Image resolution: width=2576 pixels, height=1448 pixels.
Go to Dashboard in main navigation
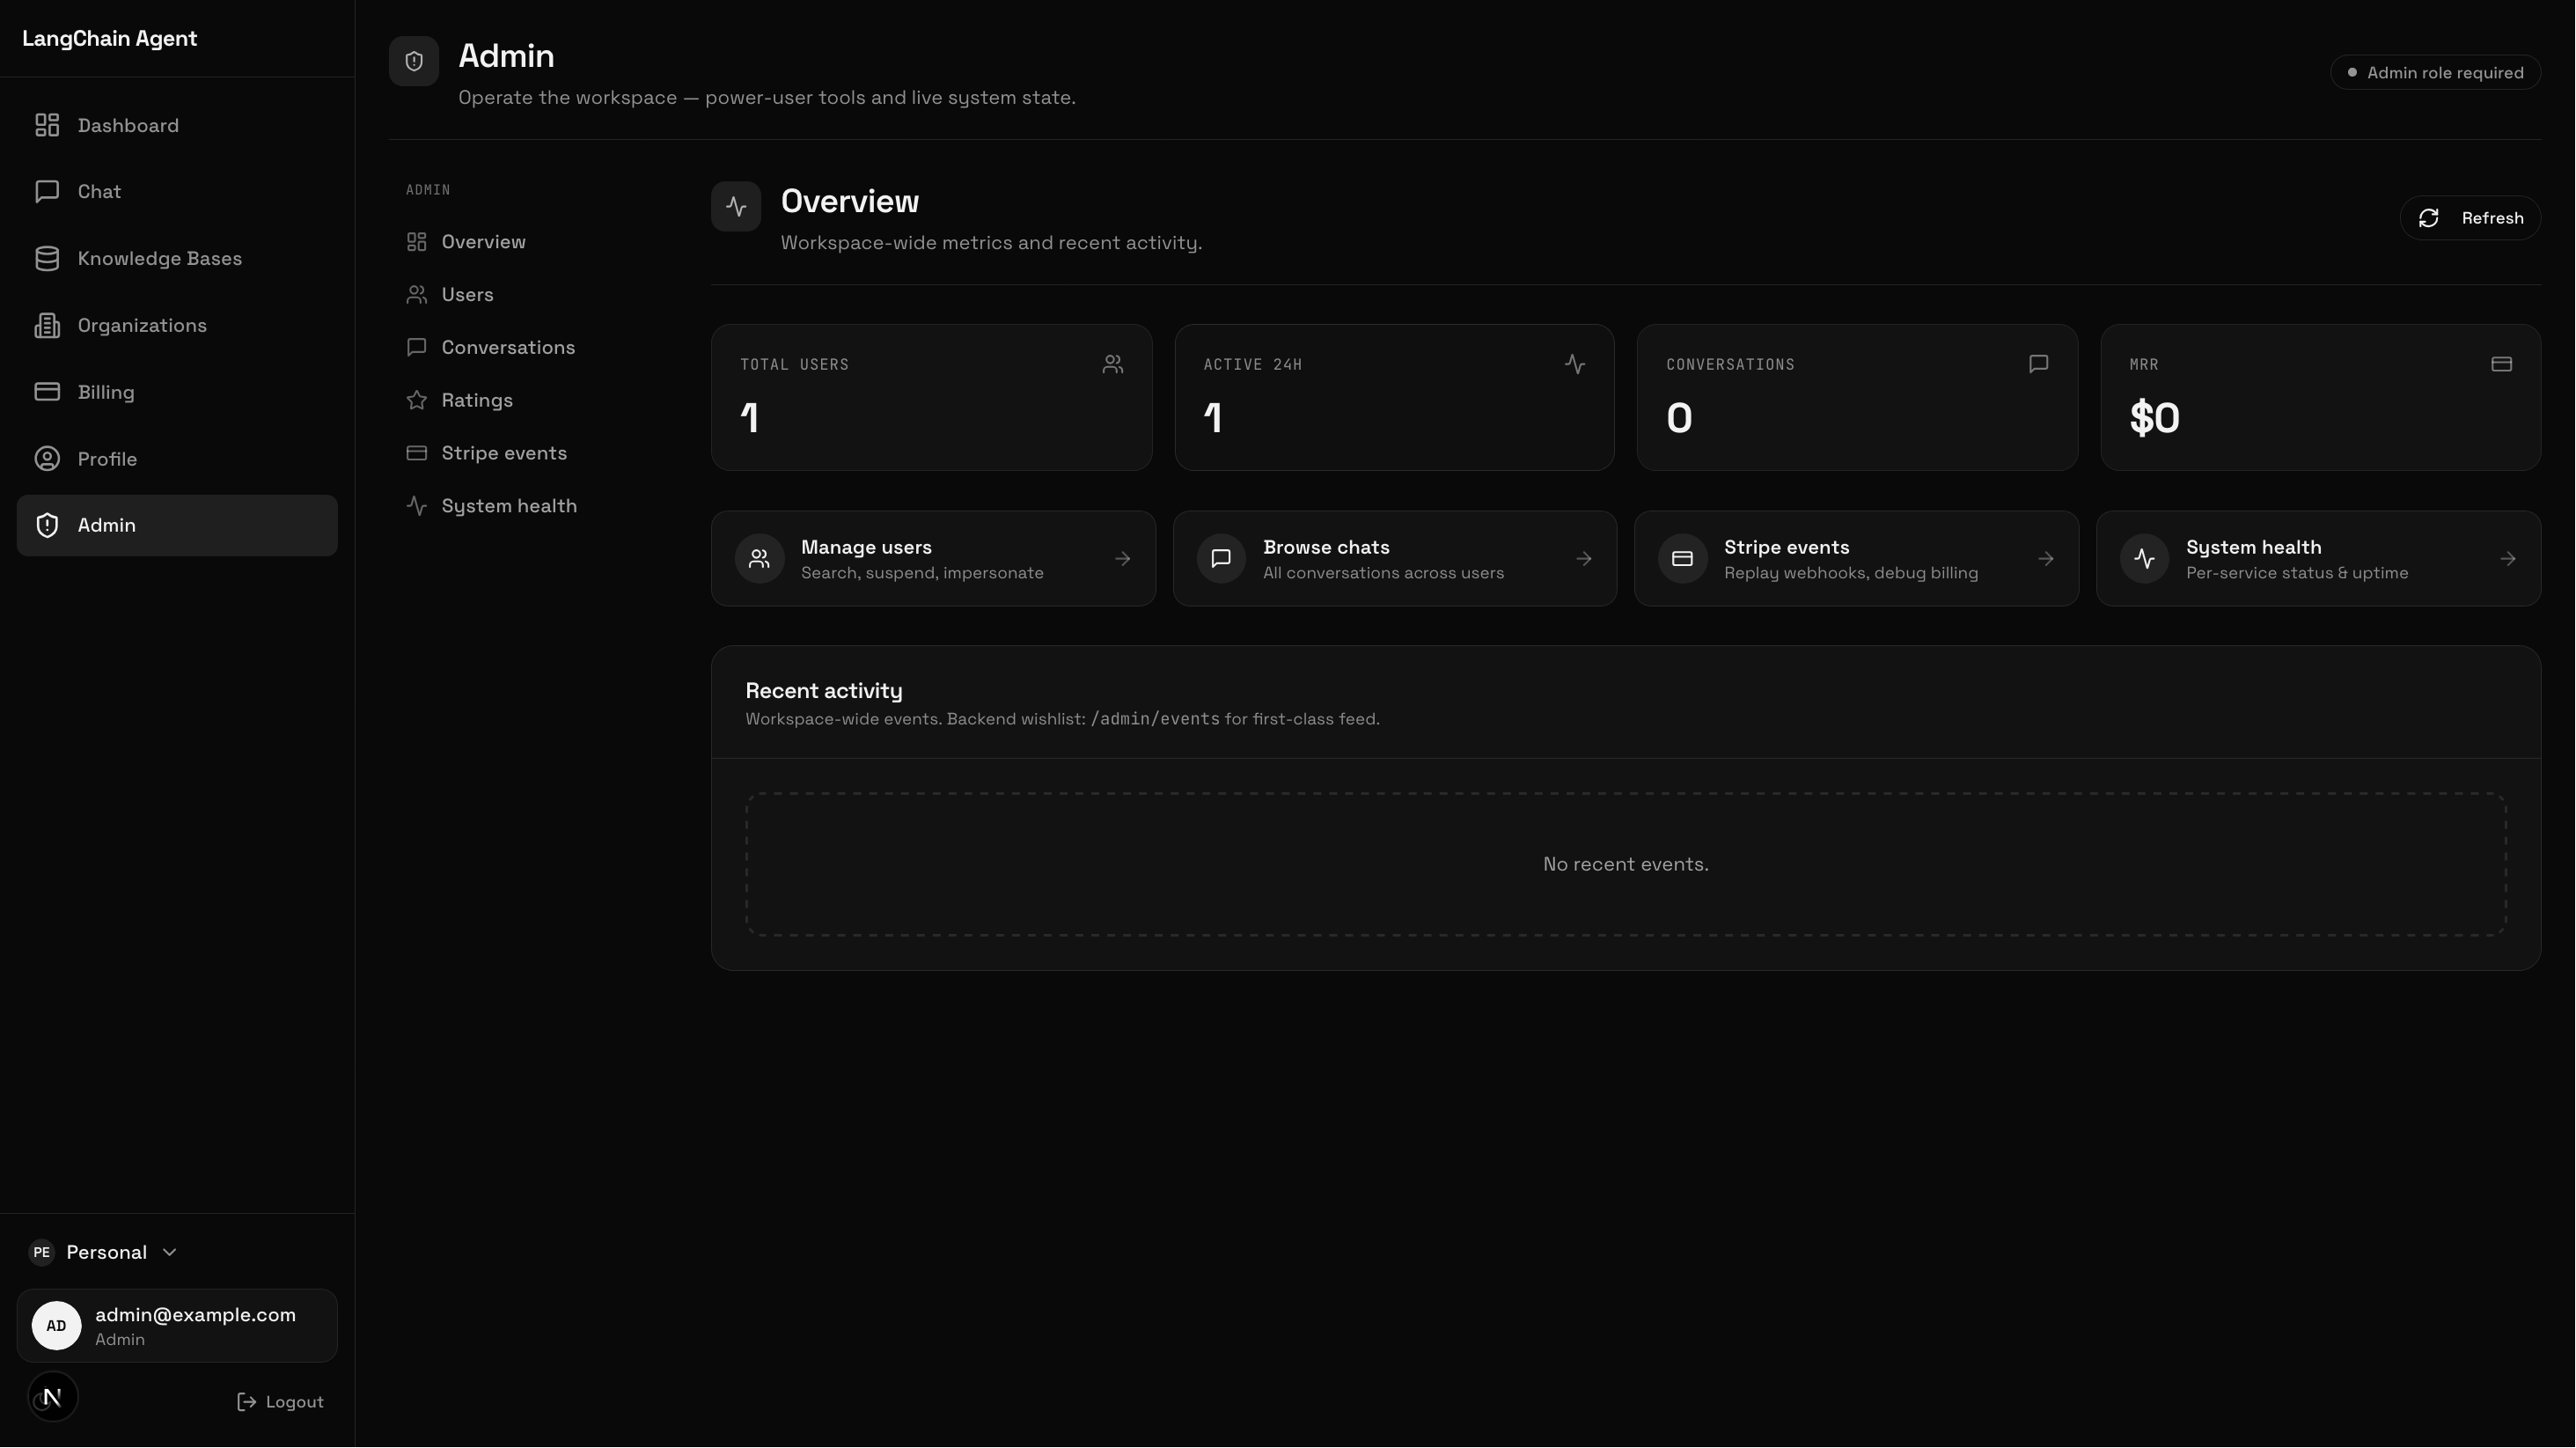point(177,125)
